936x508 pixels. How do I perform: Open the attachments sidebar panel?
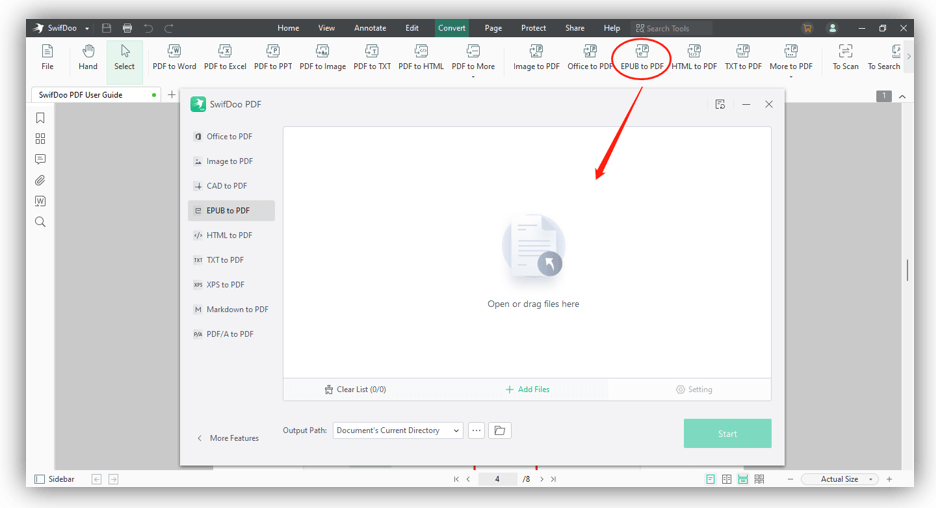[x=40, y=180]
